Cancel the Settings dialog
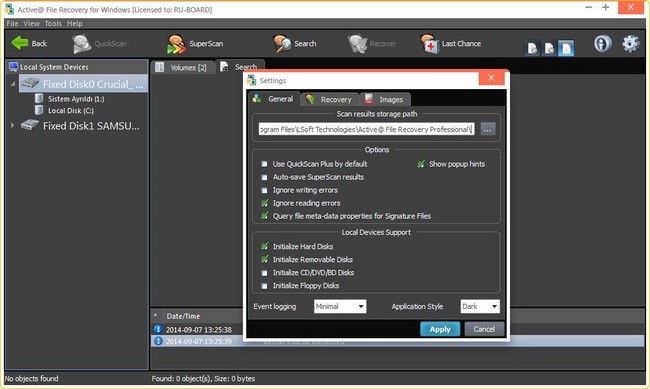Viewport: 650px width, 389px height. (484, 329)
